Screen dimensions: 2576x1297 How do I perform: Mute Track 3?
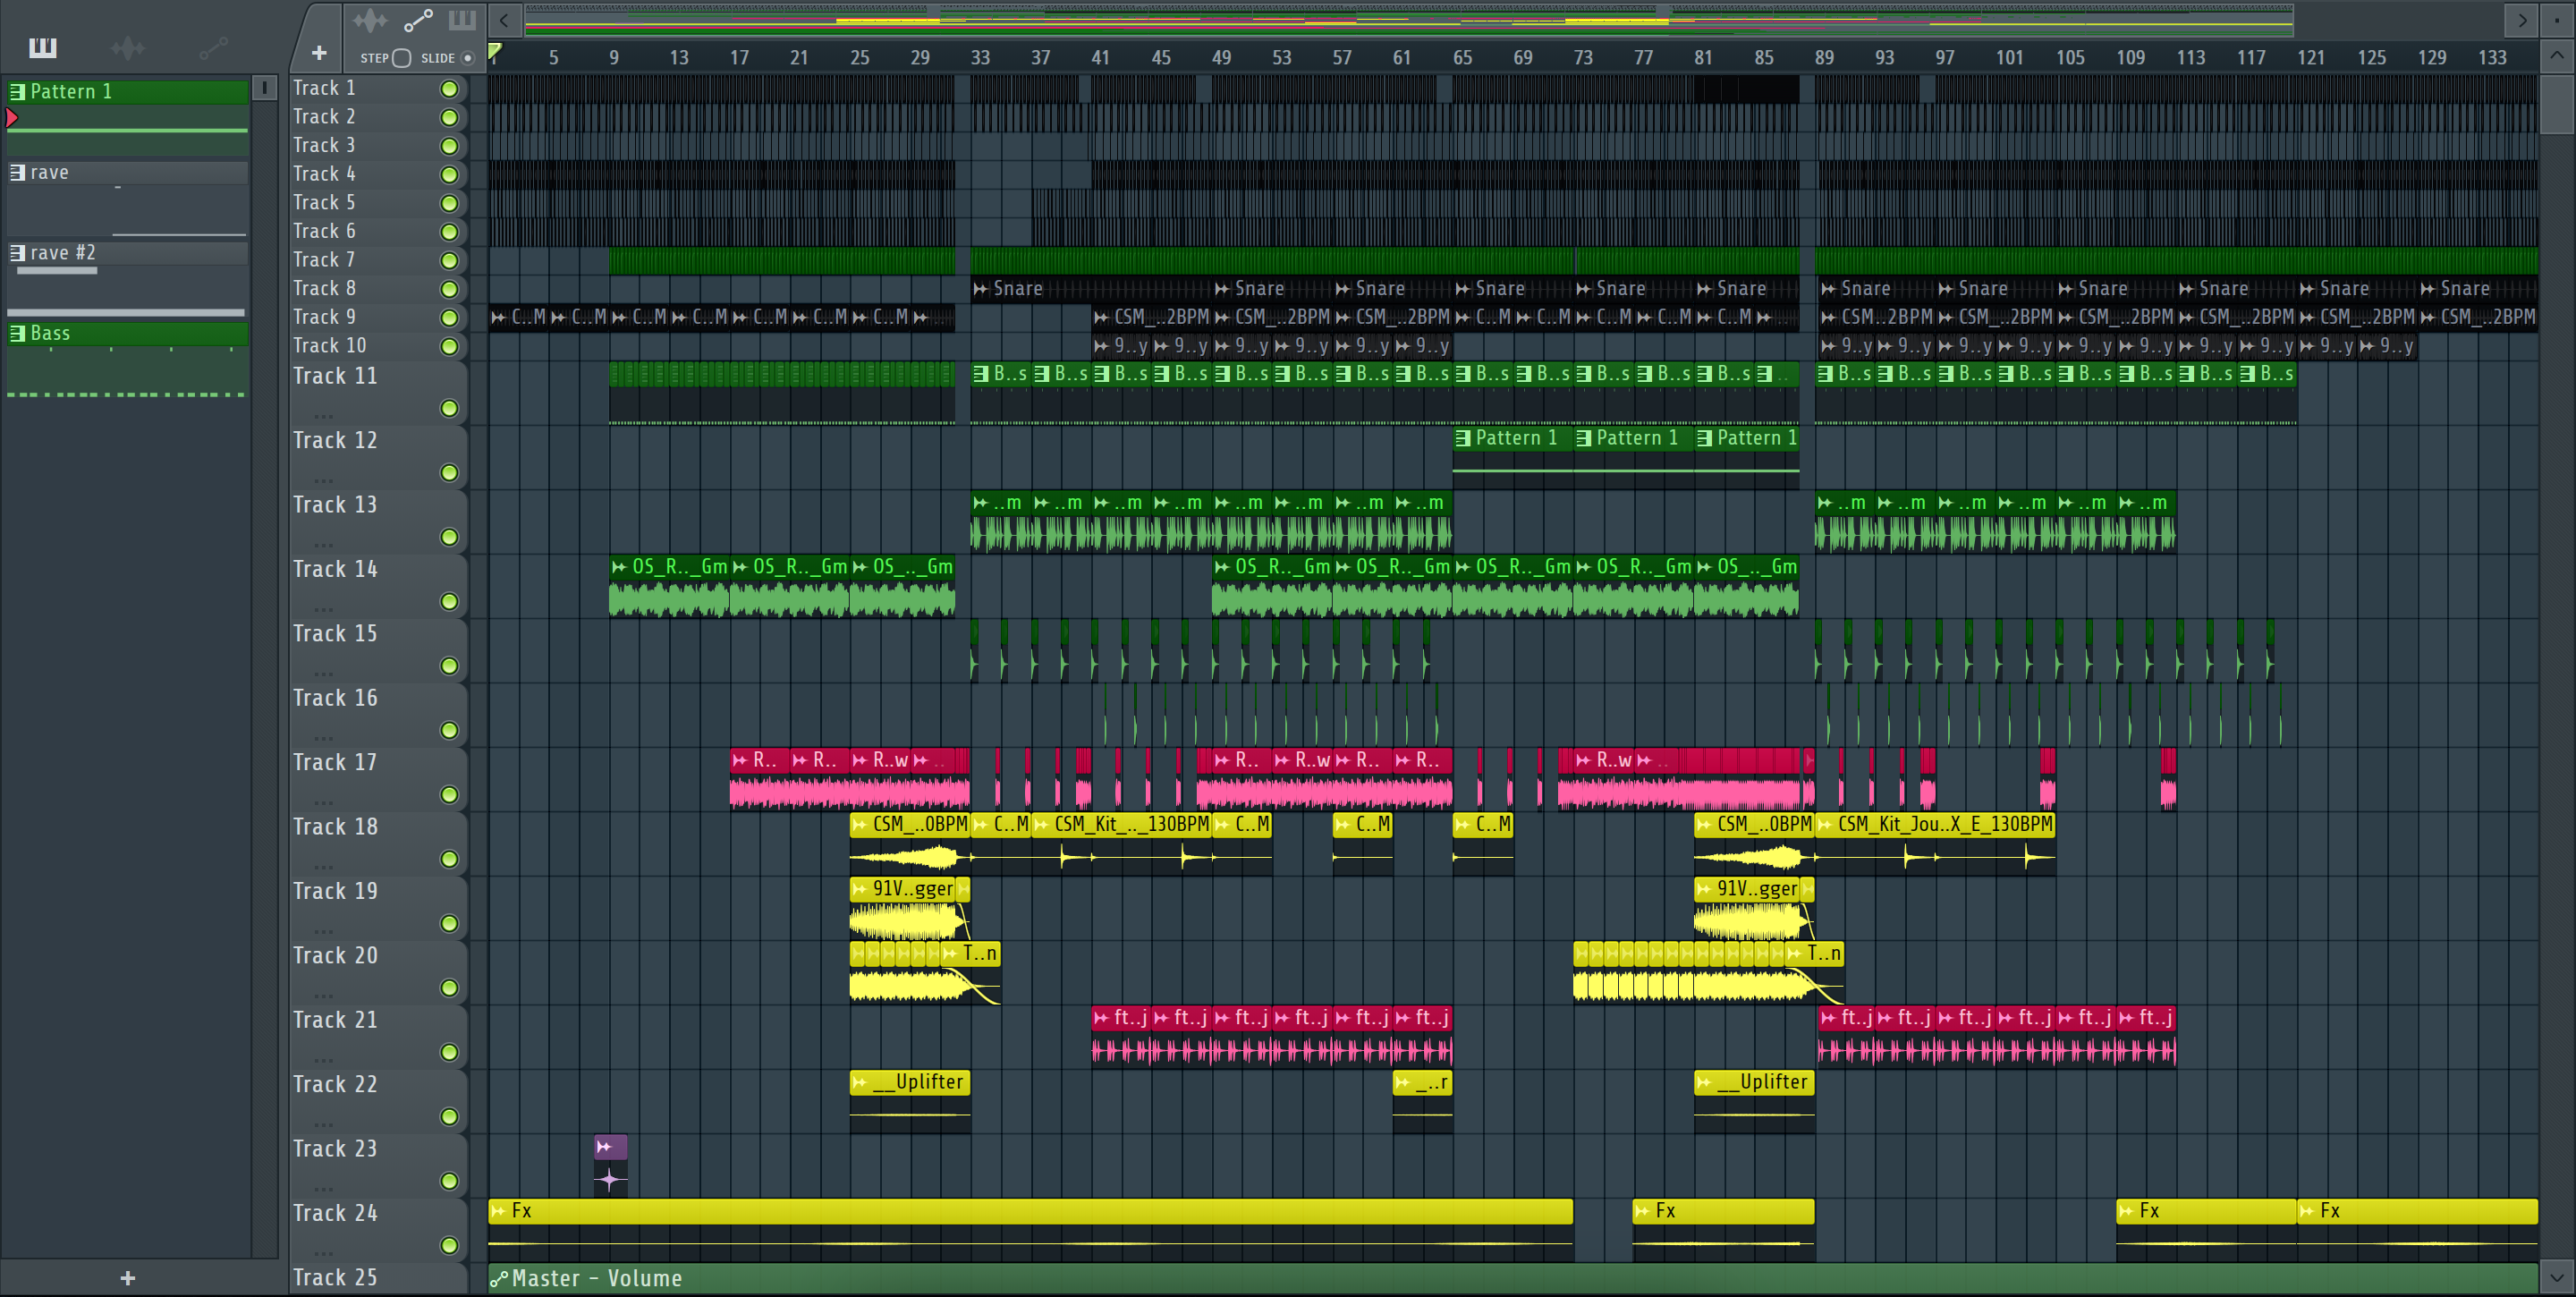tap(450, 146)
